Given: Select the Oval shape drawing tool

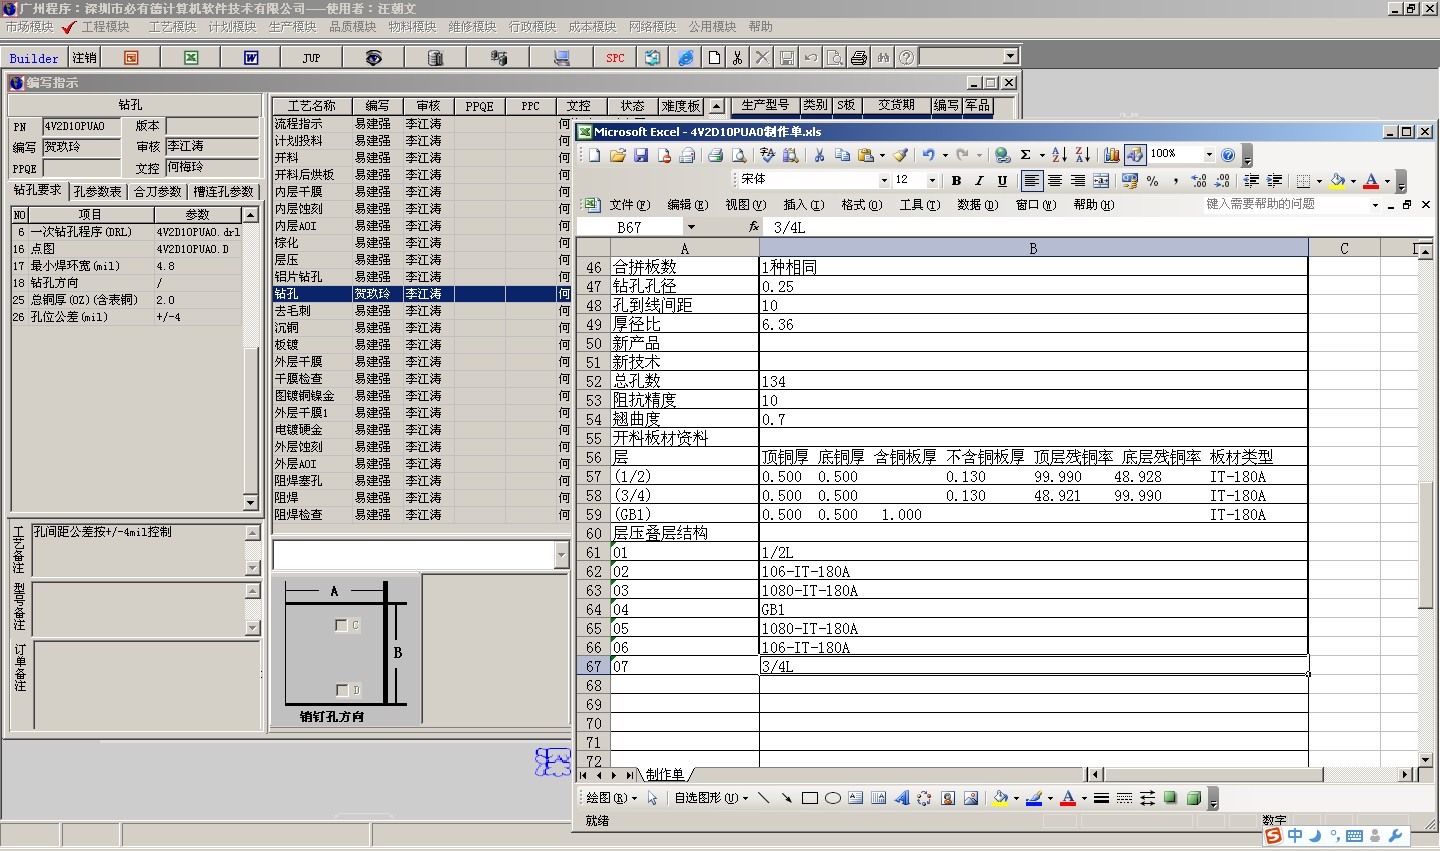Looking at the screenshot, I should point(832,798).
